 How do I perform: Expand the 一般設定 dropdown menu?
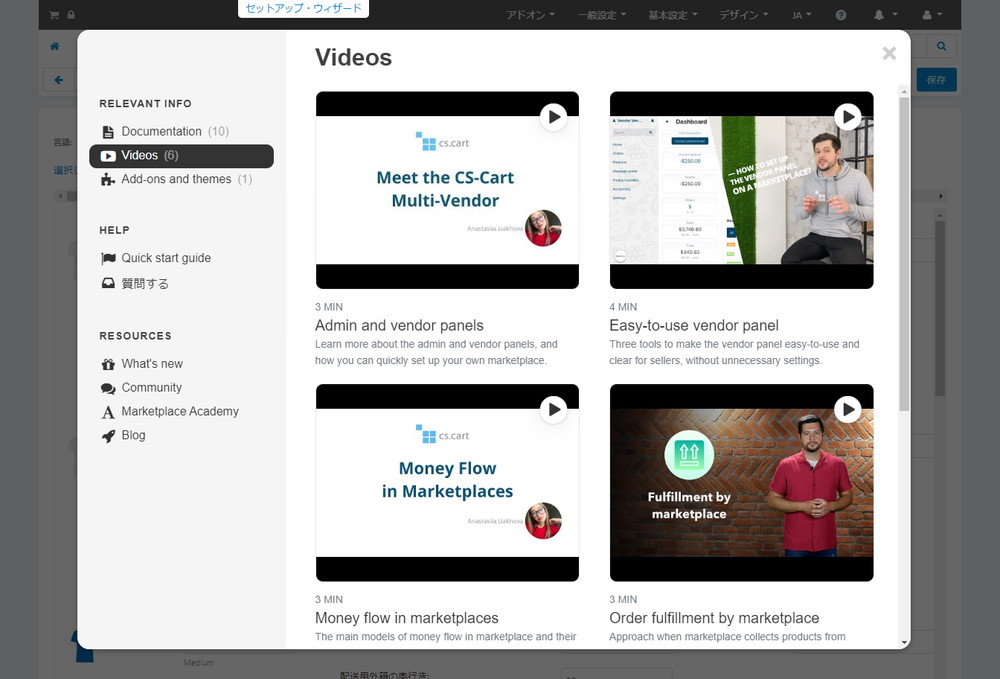click(602, 15)
